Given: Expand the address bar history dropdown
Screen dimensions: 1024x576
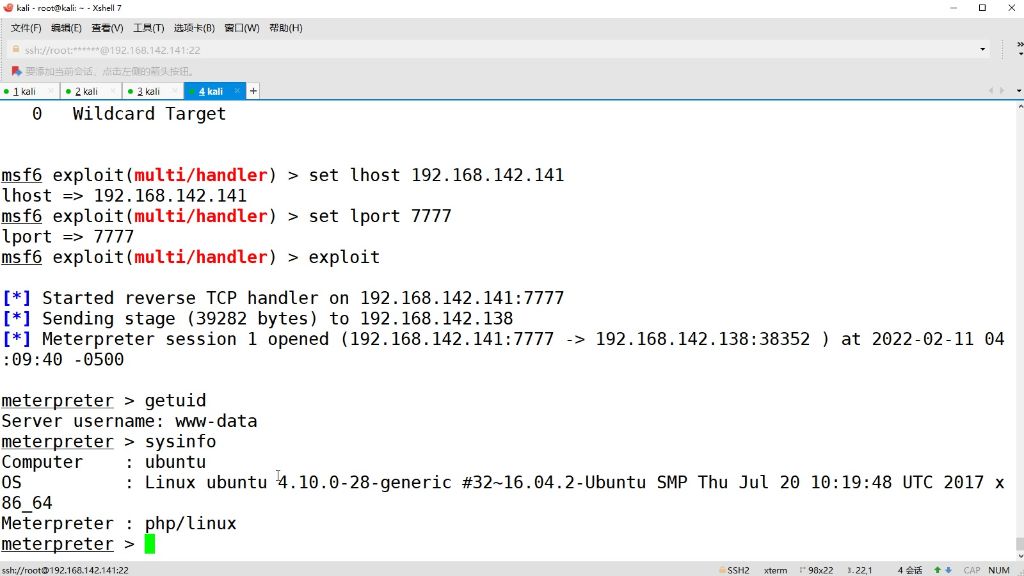Looking at the screenshot, I should (x=982, y=50).
